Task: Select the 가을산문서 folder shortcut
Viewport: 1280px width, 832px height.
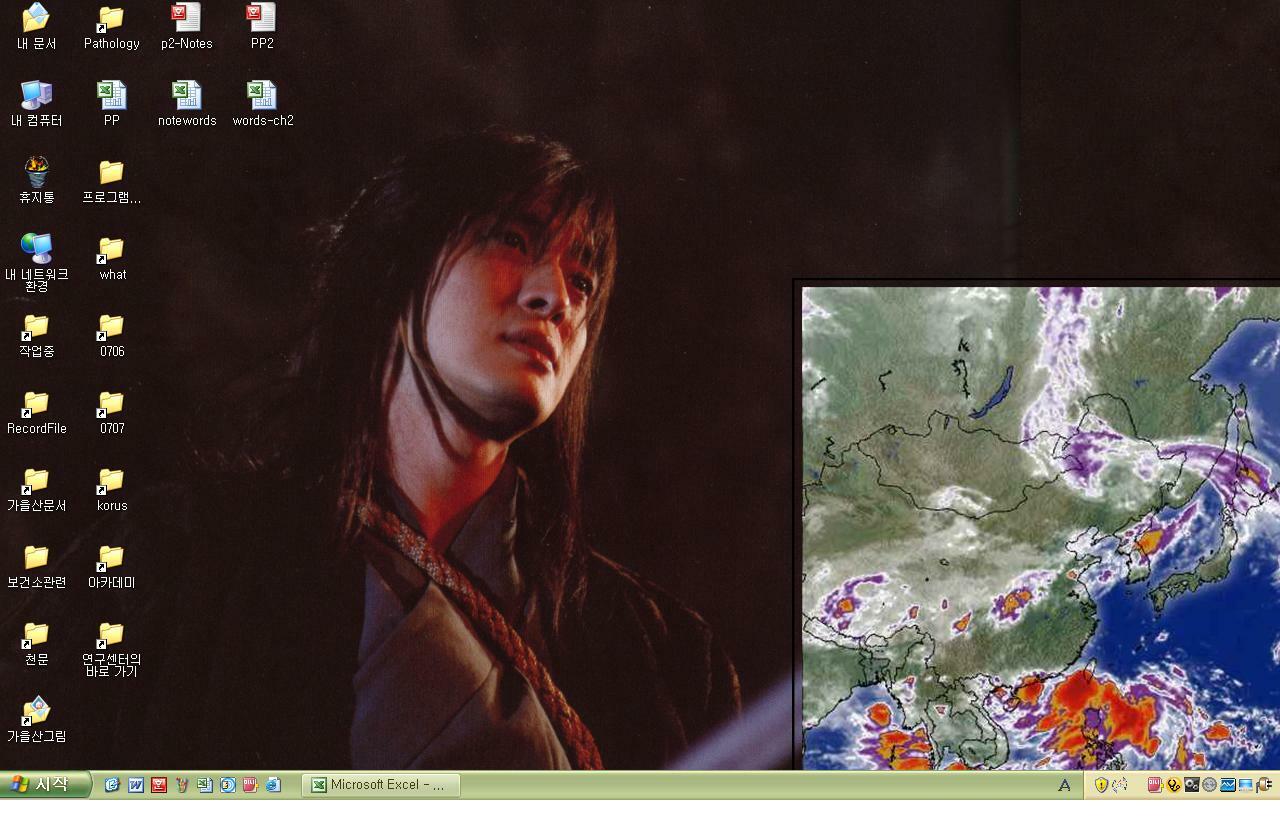Action: click(36, 489)
